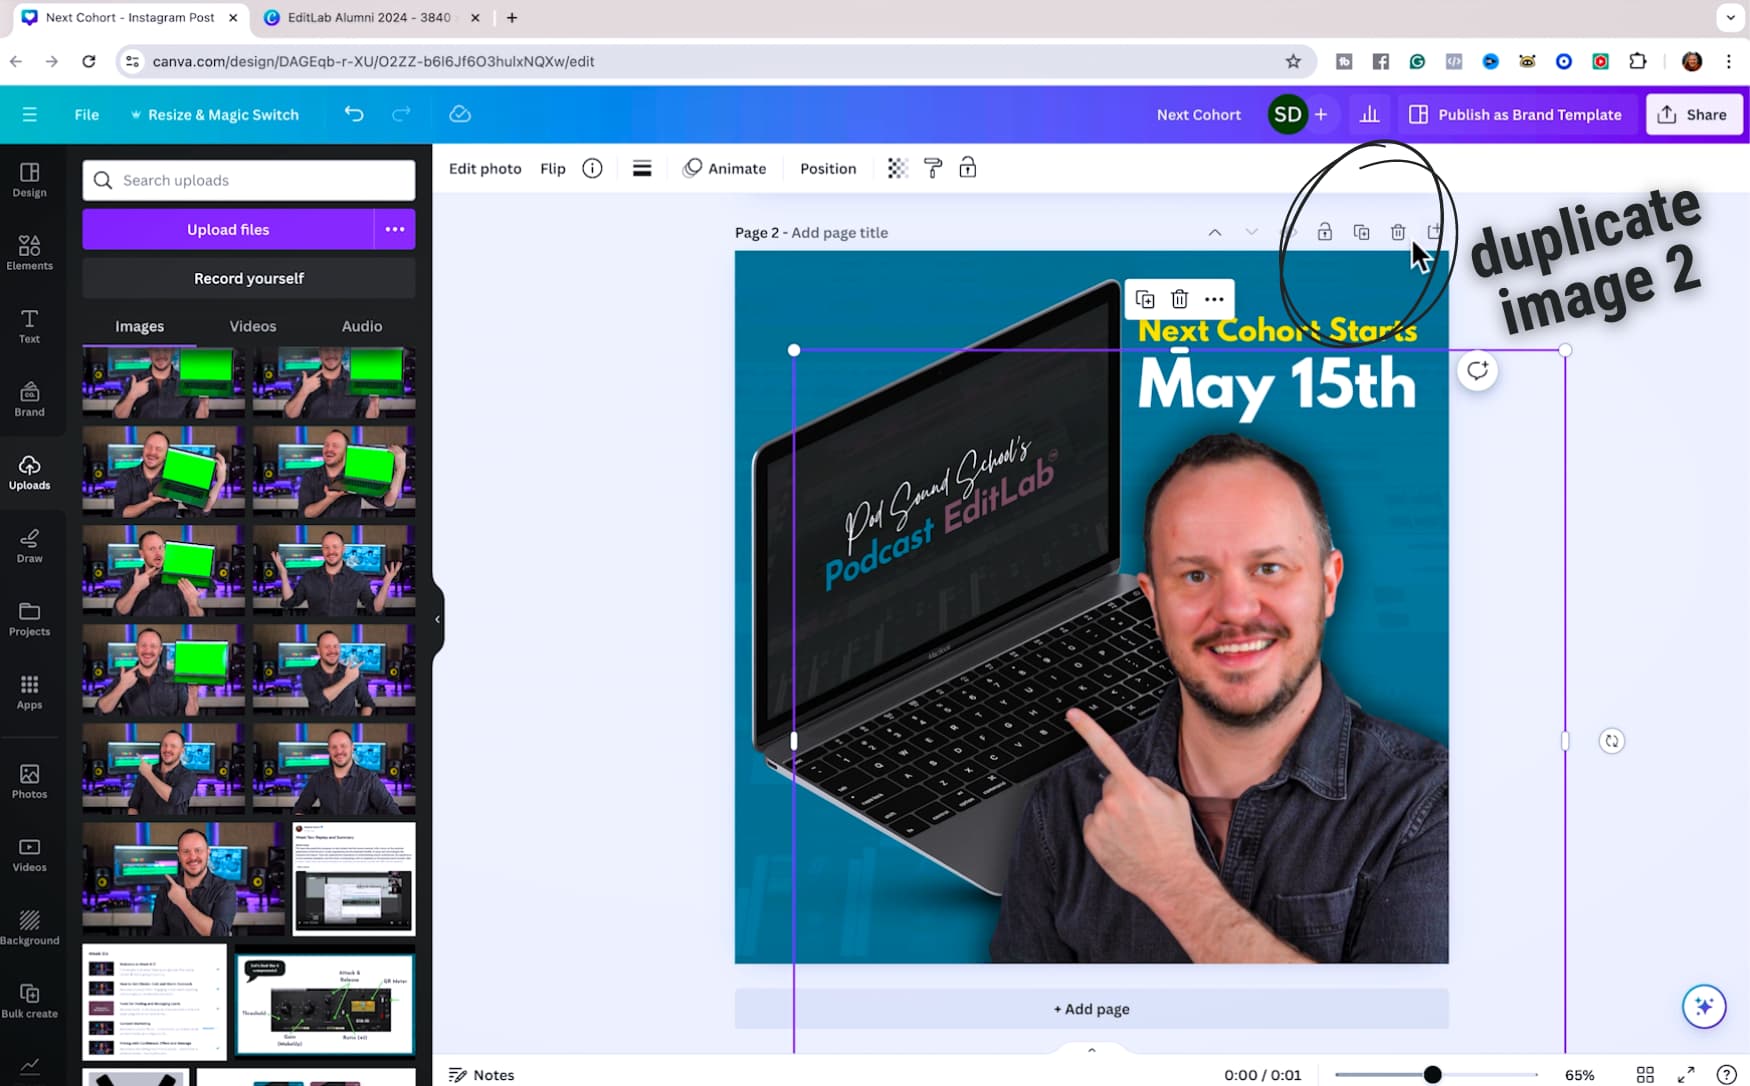The width and height of the screenshot is (1750, 1086).
Task: Switch to the Videos uploads tab
Action: [x=253, y=326]
